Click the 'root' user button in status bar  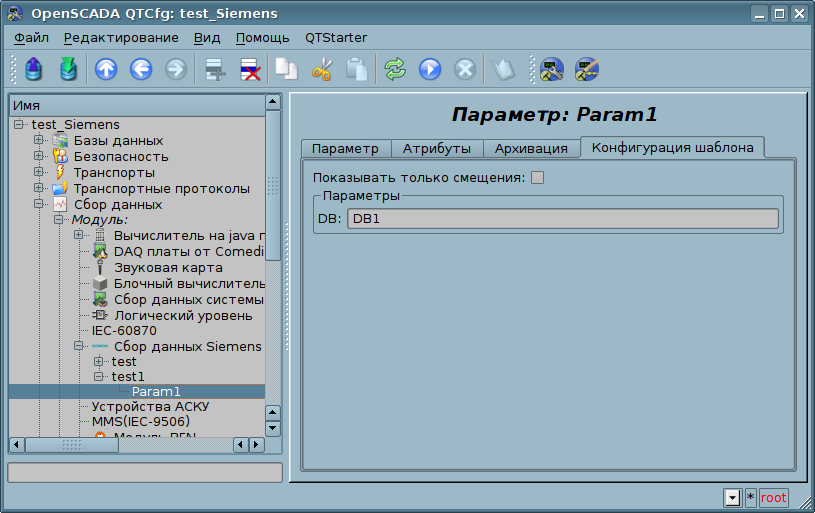tap(774, 497)
